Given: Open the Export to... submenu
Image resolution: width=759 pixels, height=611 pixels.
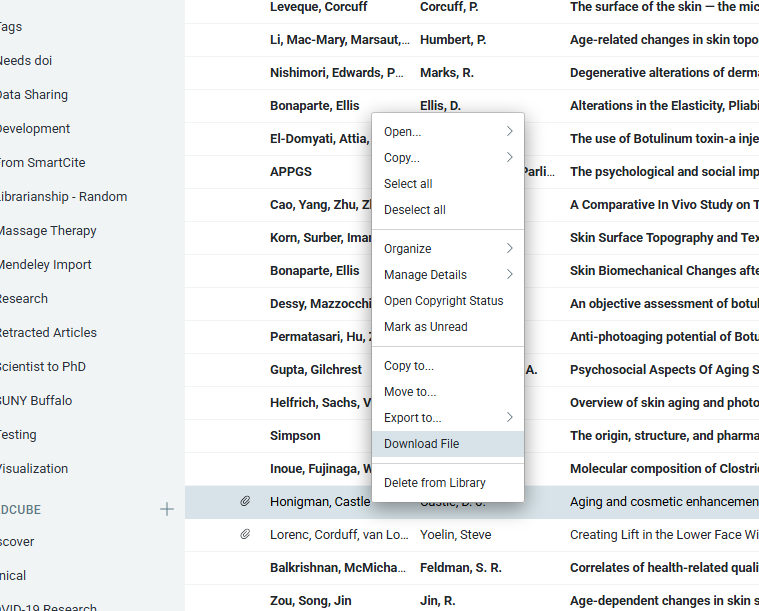Looking at the screenshot, I should pos(509,418).
